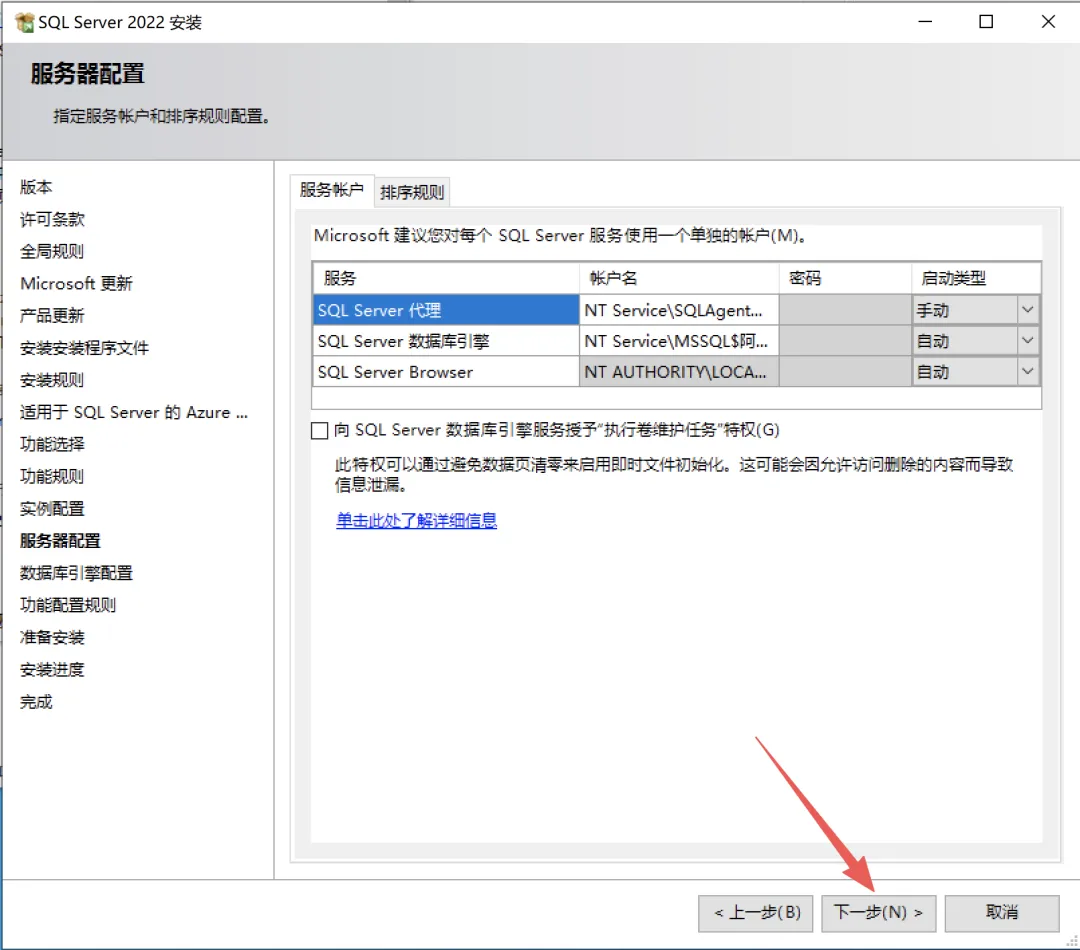Screen dimensions: 1080x950
Task: Click 安装进度 step in sidebar
Action: click(x=52, y=669)
